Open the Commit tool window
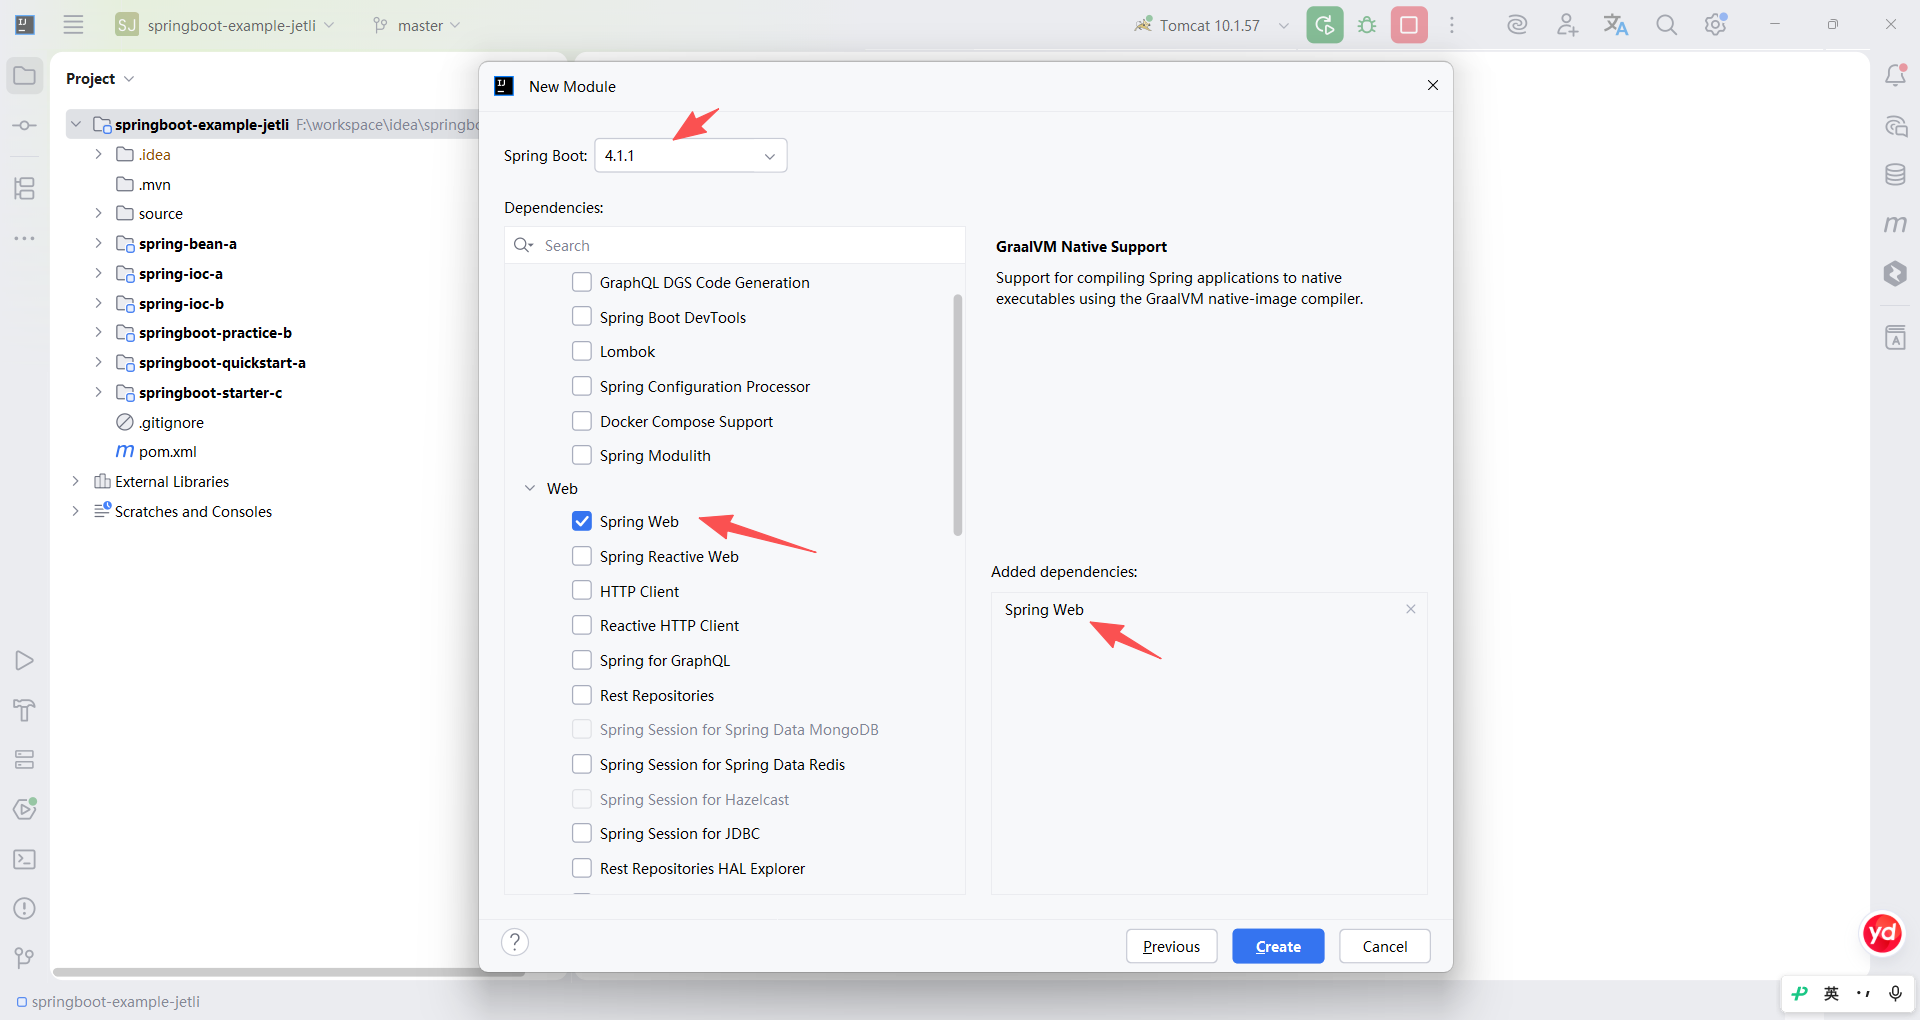 25,126
